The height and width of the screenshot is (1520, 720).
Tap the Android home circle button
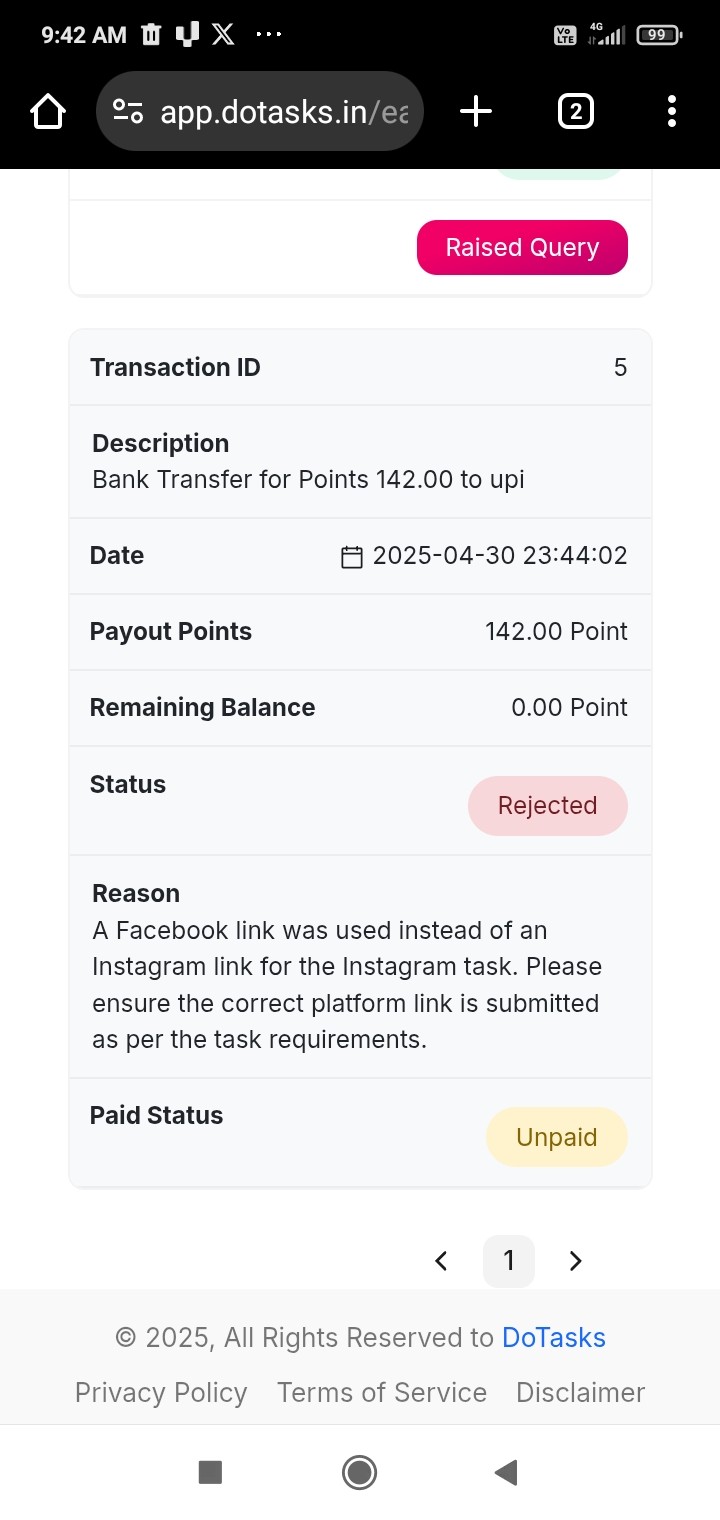click(359, 1472)
